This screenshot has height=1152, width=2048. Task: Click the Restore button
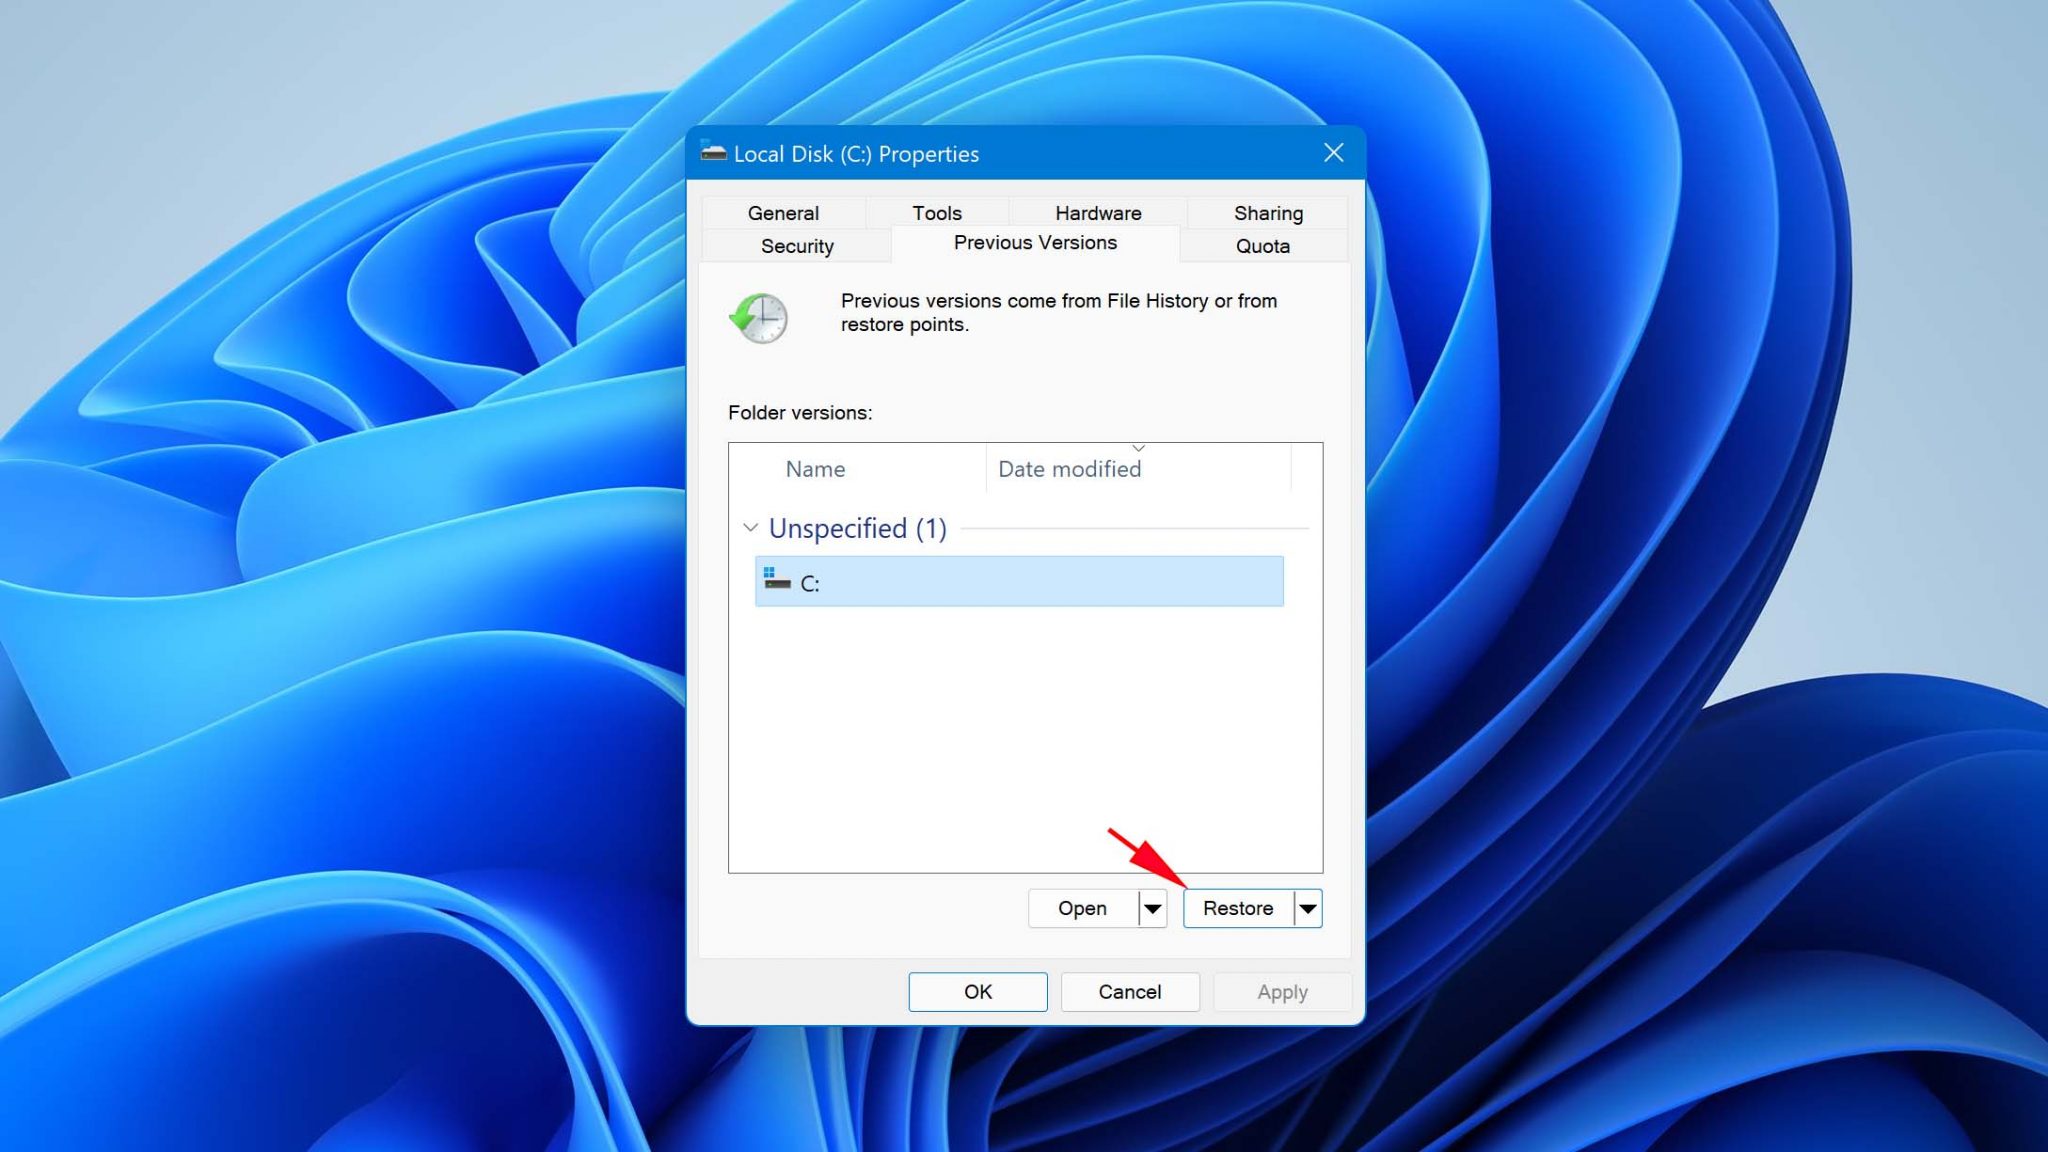tap(1238, 907)
